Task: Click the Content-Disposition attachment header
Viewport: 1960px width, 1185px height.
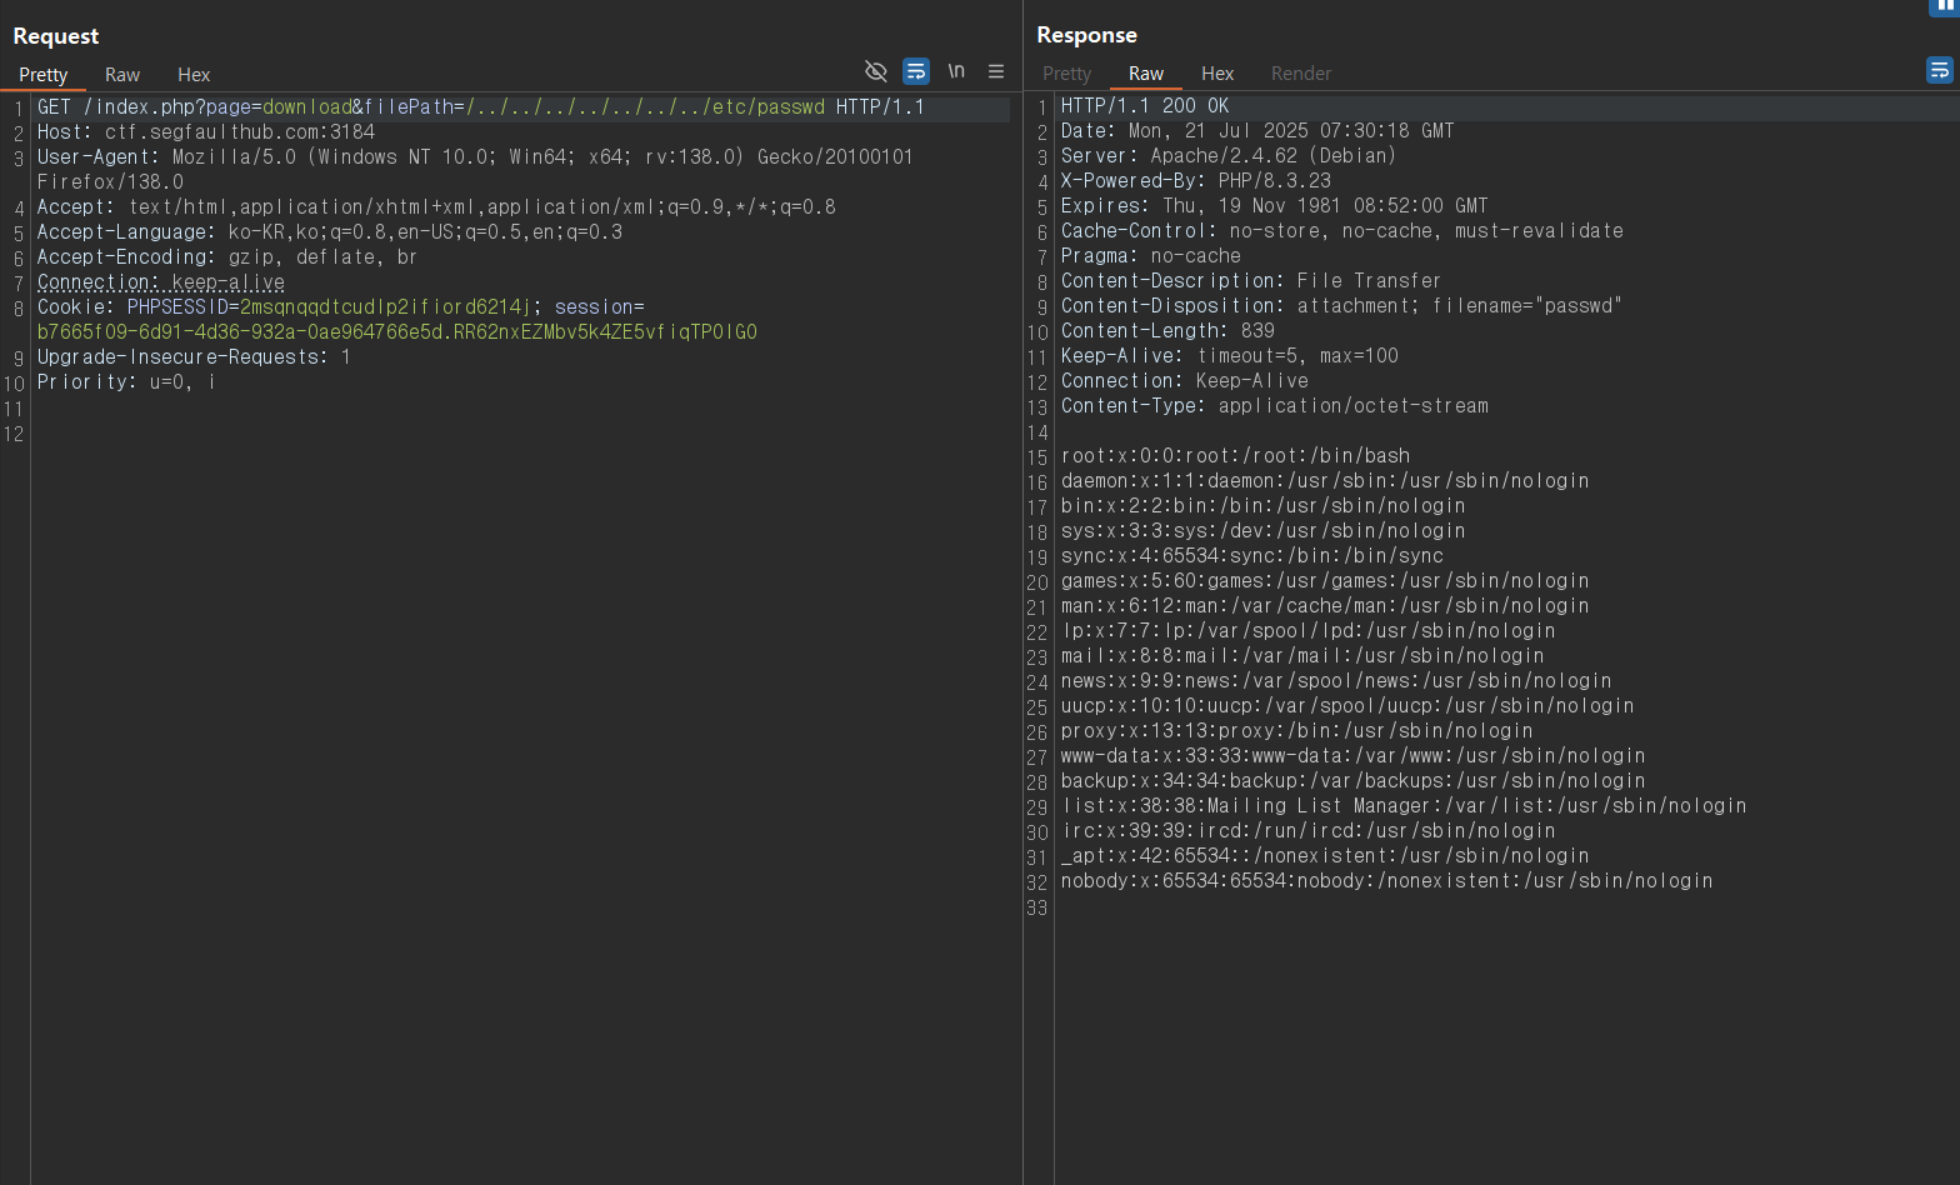Action: 1341,306
